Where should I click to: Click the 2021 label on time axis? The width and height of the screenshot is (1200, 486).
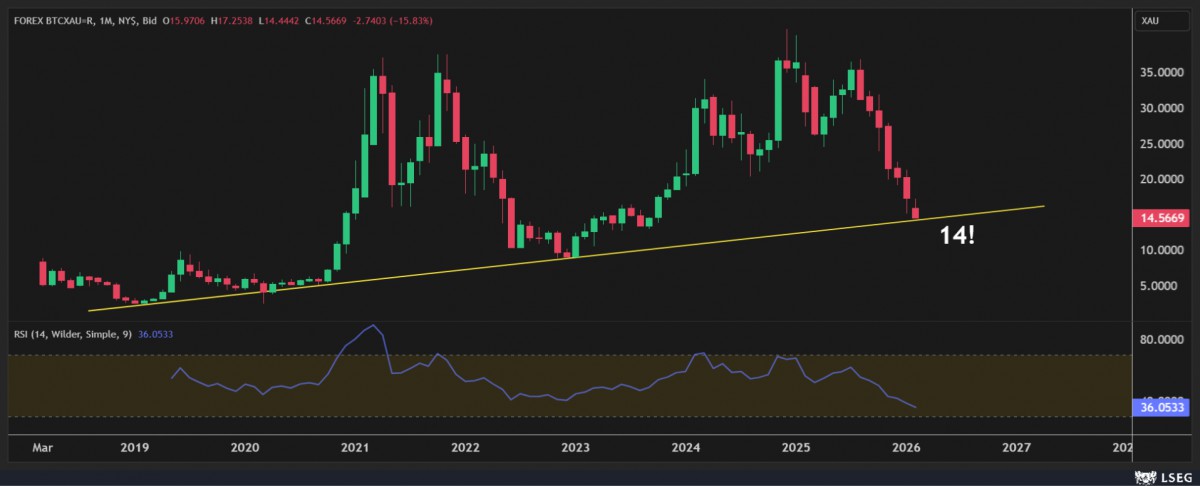tap(353, 448)
